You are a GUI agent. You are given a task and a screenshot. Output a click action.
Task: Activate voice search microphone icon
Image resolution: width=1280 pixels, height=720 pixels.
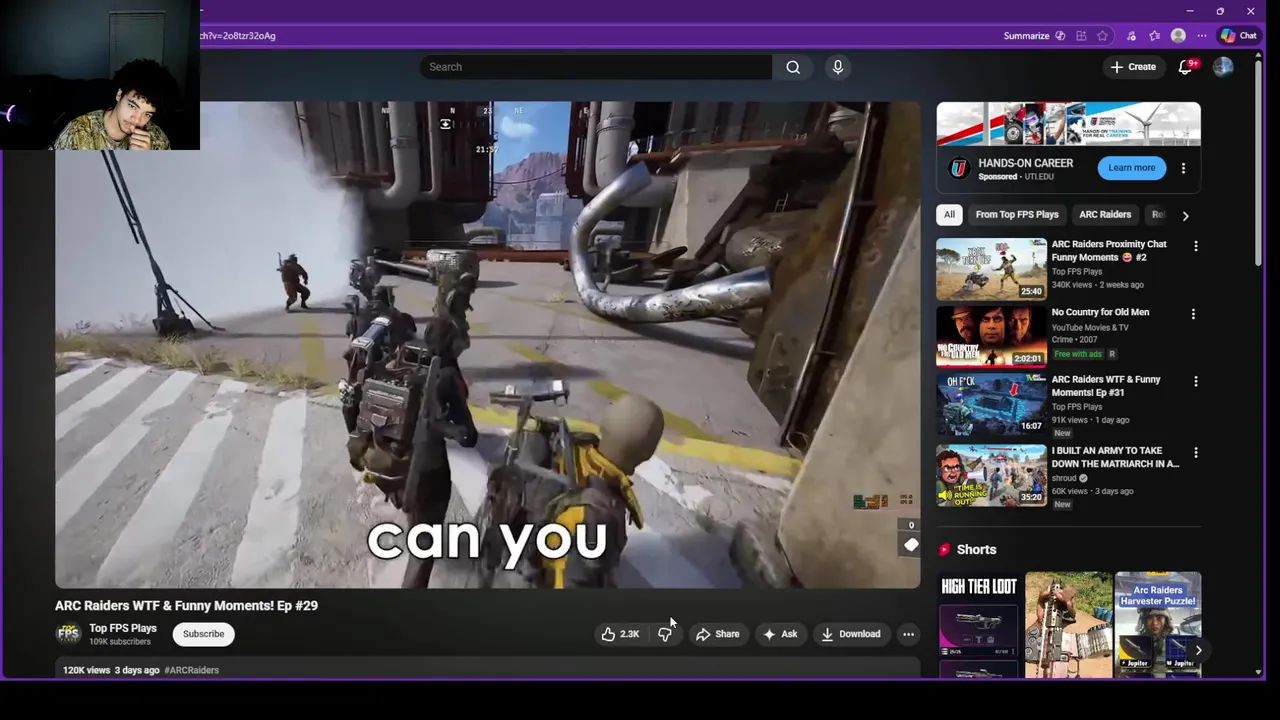tap(838, 67)
